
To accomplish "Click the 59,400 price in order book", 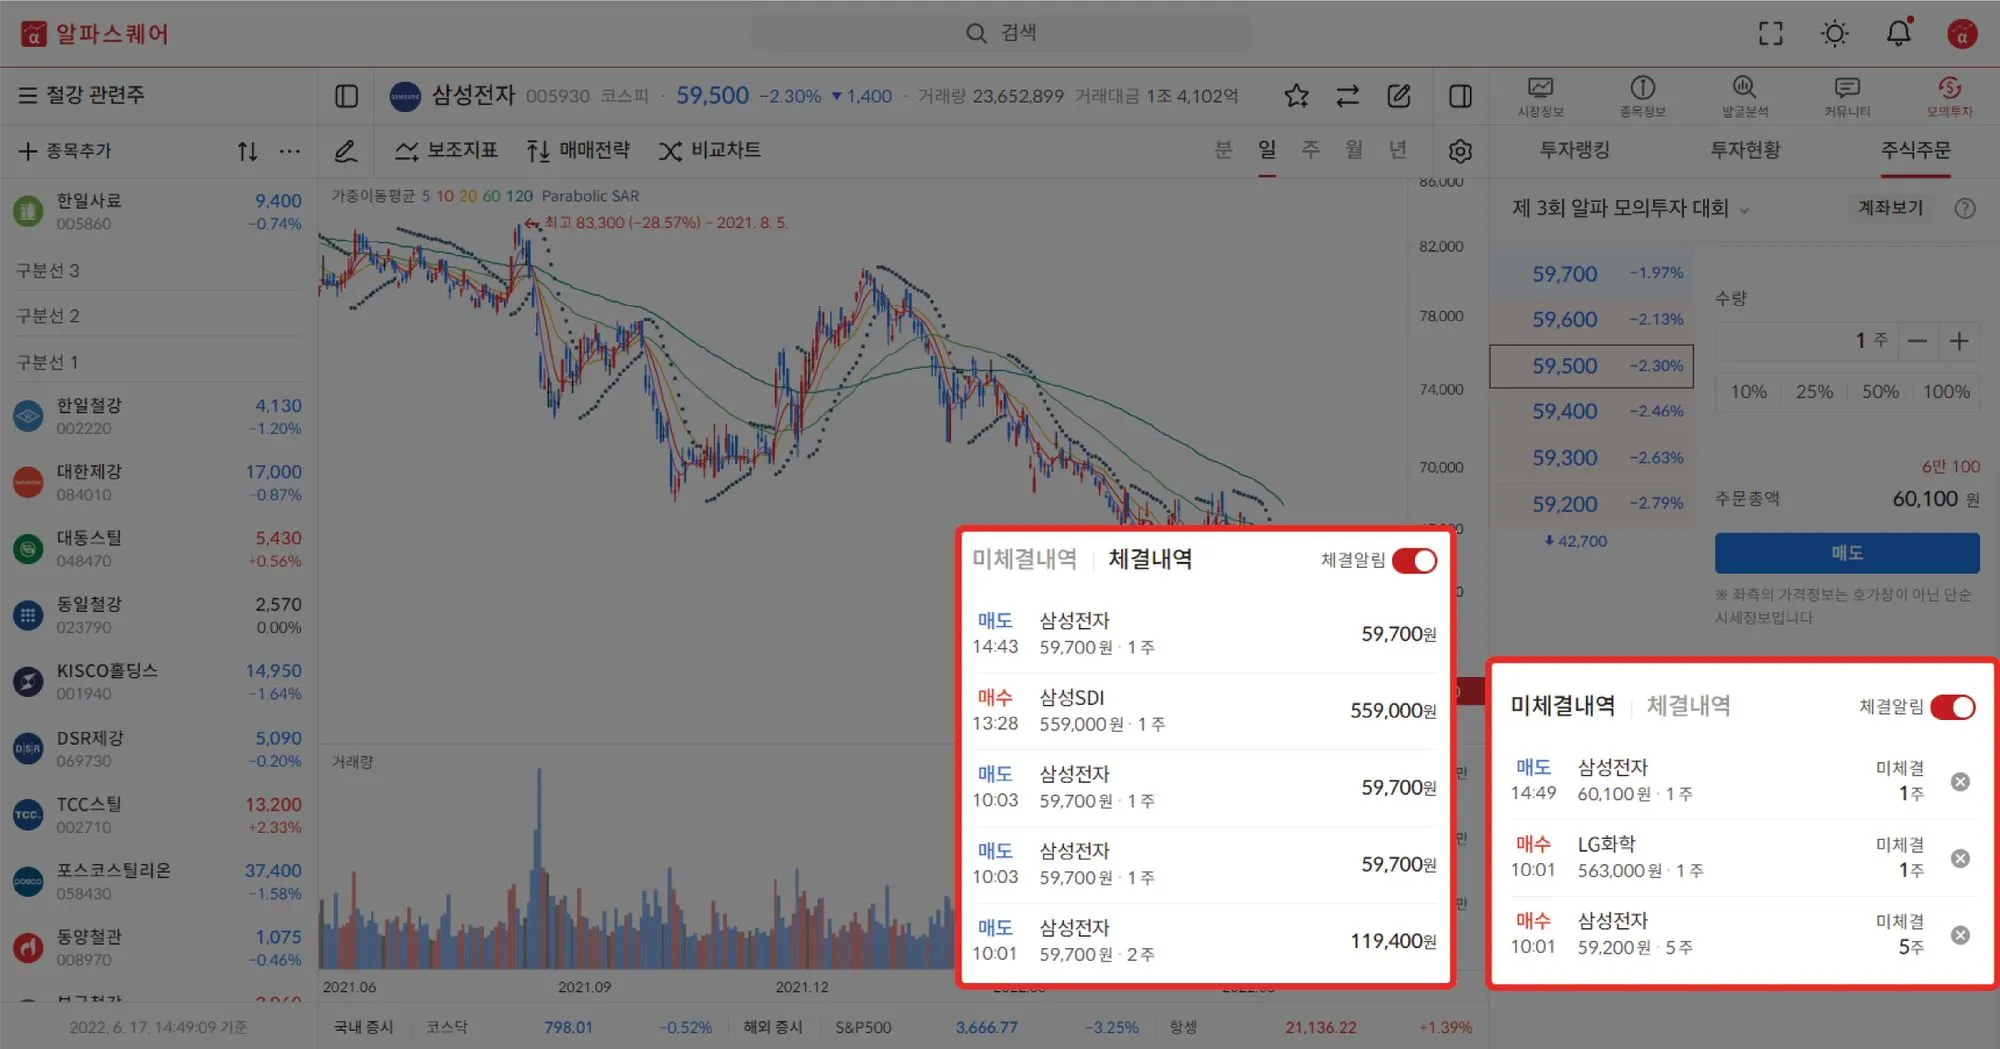I will tap(1565, 411).
